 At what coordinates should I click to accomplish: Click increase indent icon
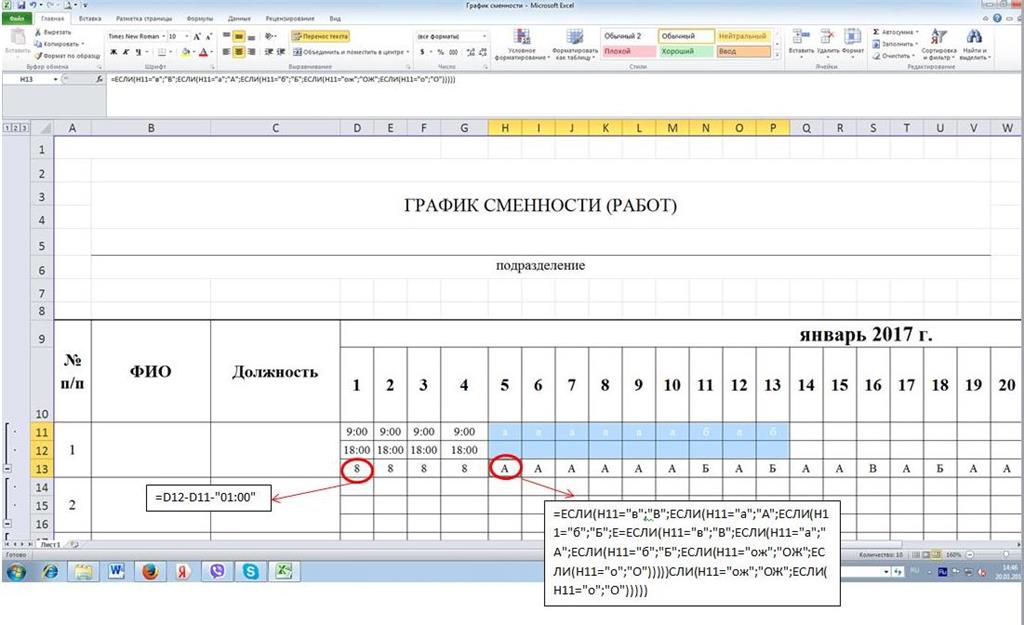[281, 52]
